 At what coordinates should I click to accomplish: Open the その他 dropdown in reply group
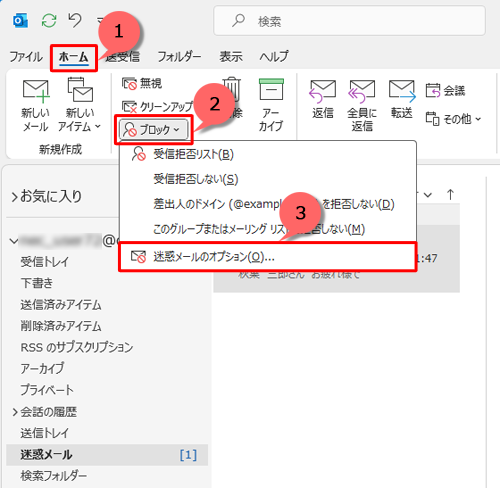[453, 119]
